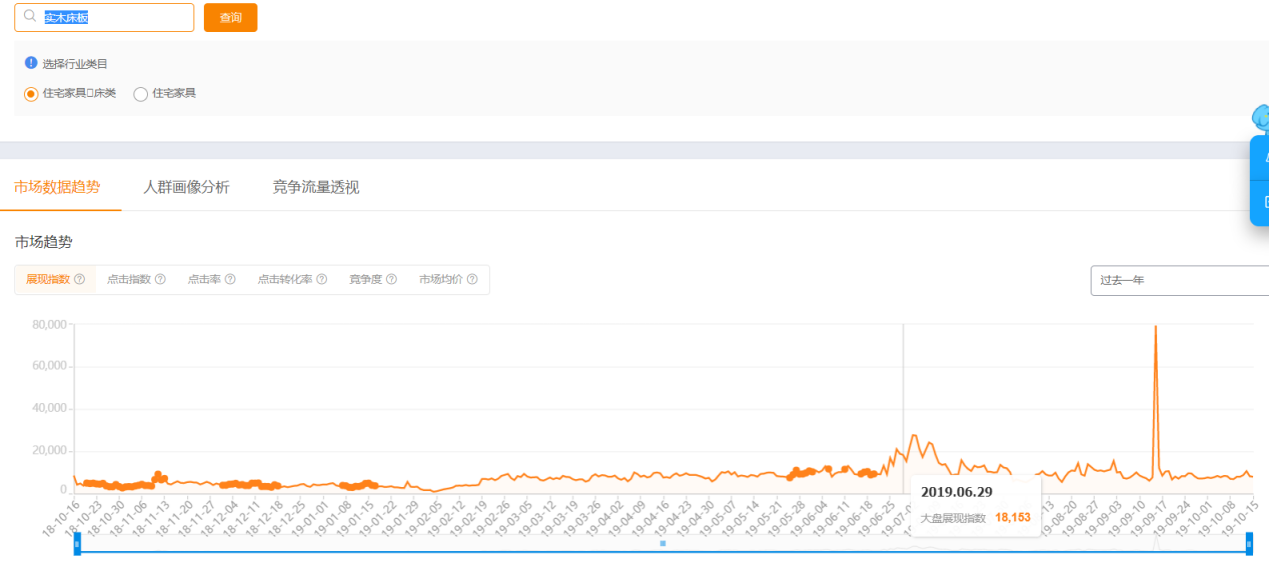Select the 住宅家具 radio option

pos(141,94)
